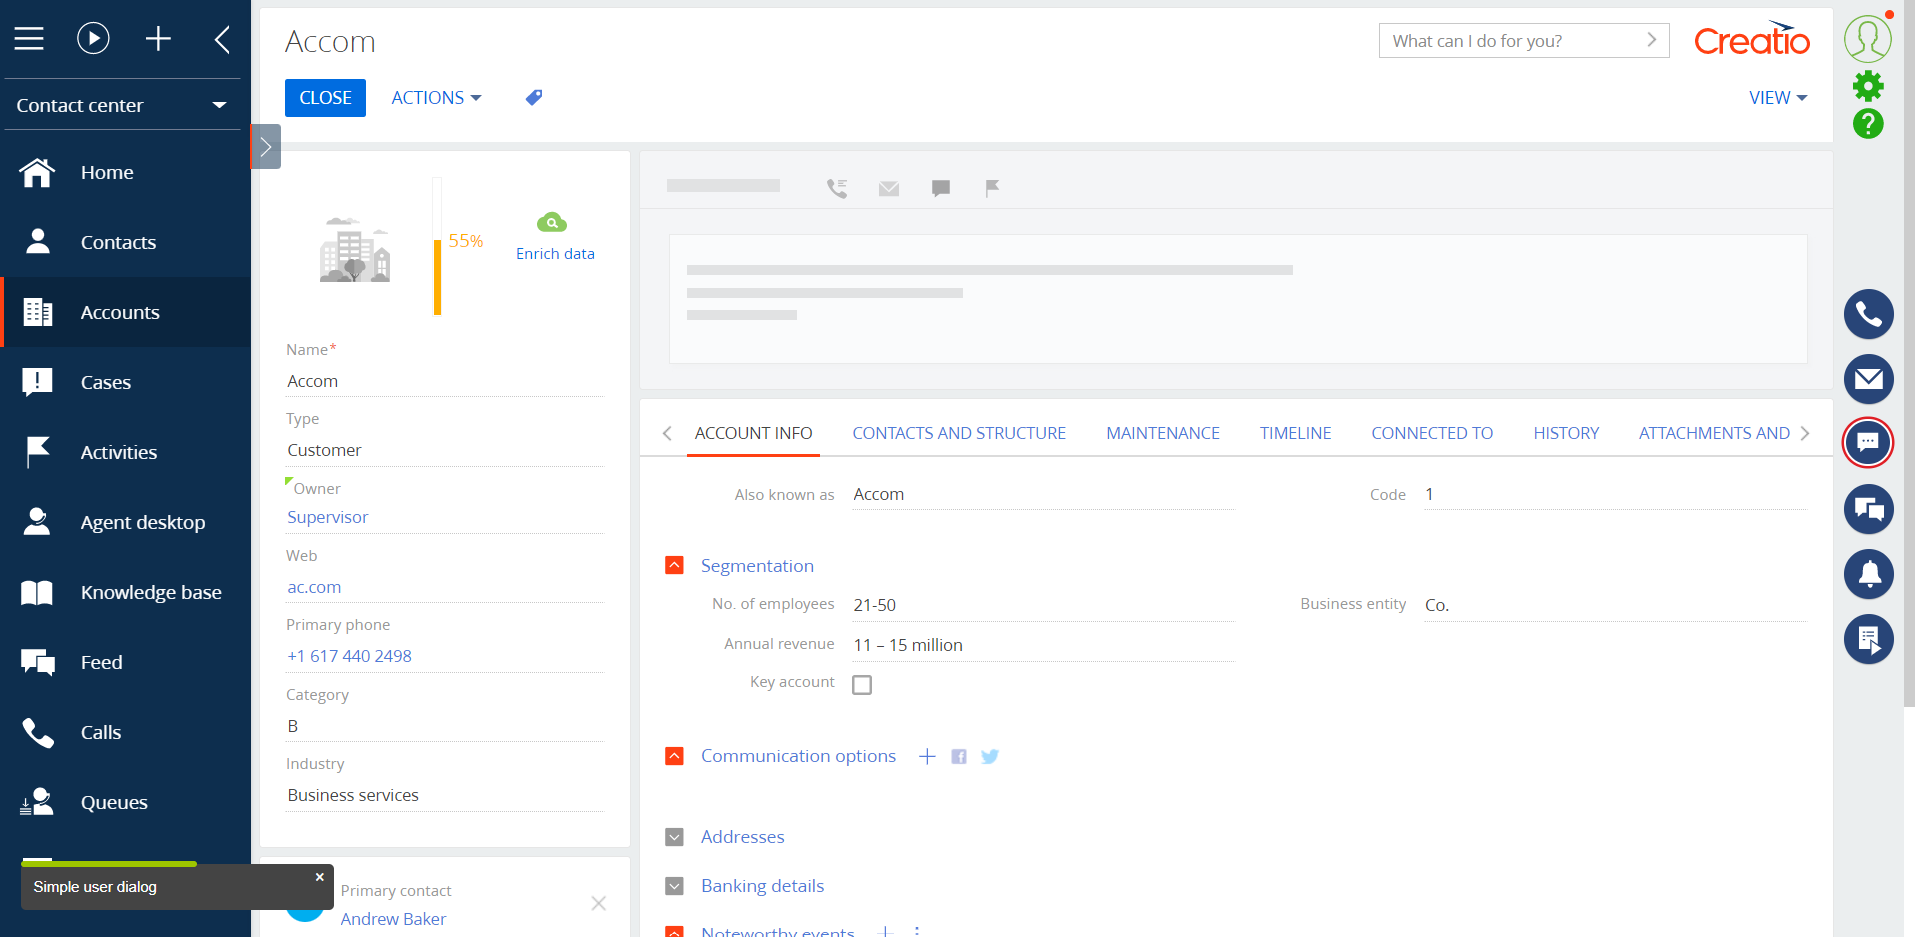Open Facebook icon in Communication options
The width and height of the screenshot is (1915, 937).
pos(958,756)
